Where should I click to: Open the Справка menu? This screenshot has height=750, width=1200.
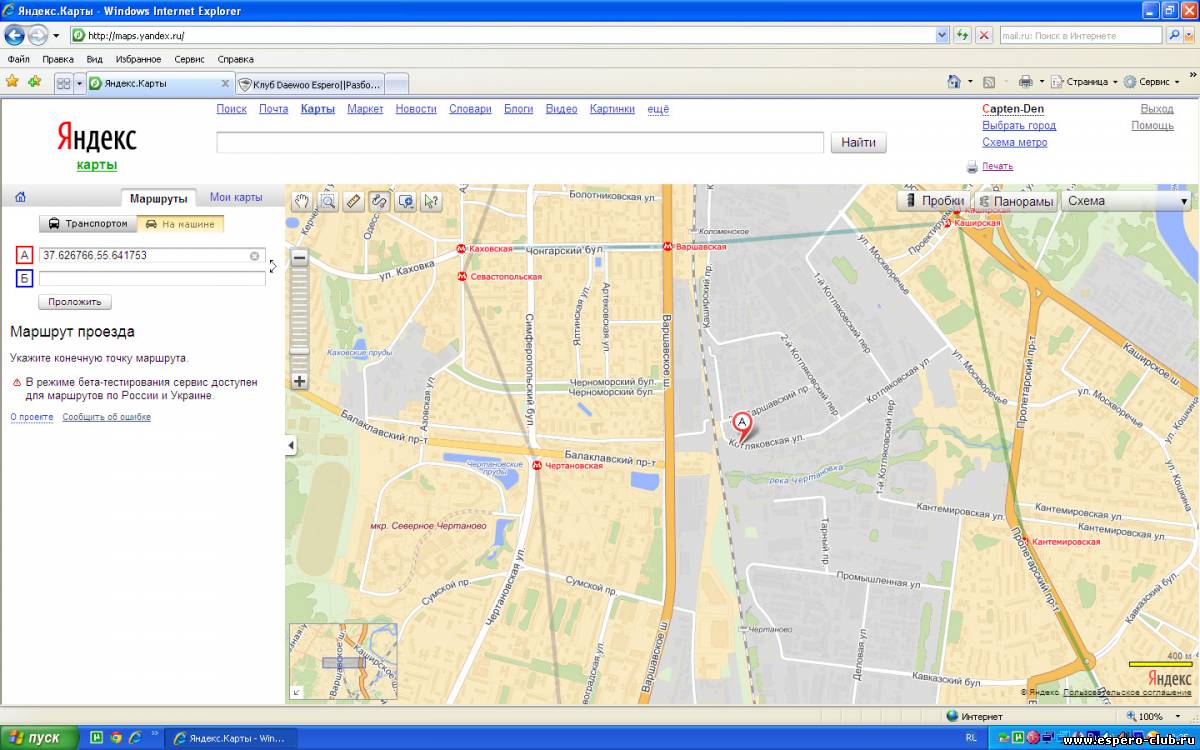(x=235, y=59)
